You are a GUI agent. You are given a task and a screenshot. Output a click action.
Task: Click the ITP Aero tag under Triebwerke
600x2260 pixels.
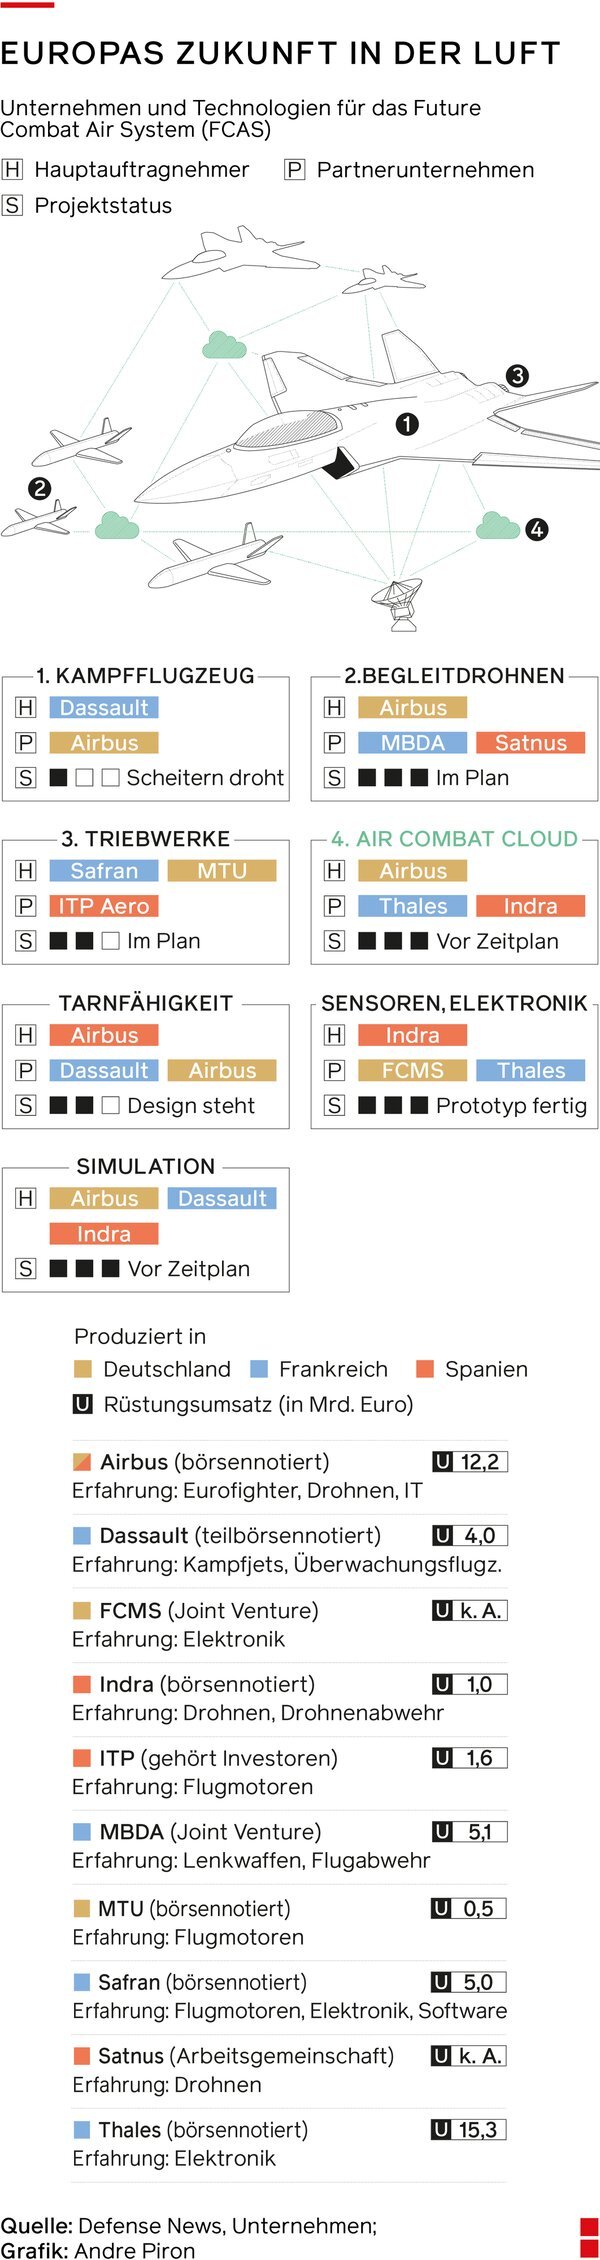click(x=104, y=906)
